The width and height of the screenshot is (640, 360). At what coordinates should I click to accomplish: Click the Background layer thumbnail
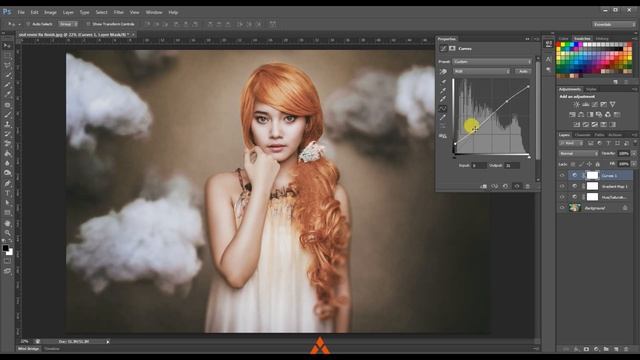click(575, 208)
